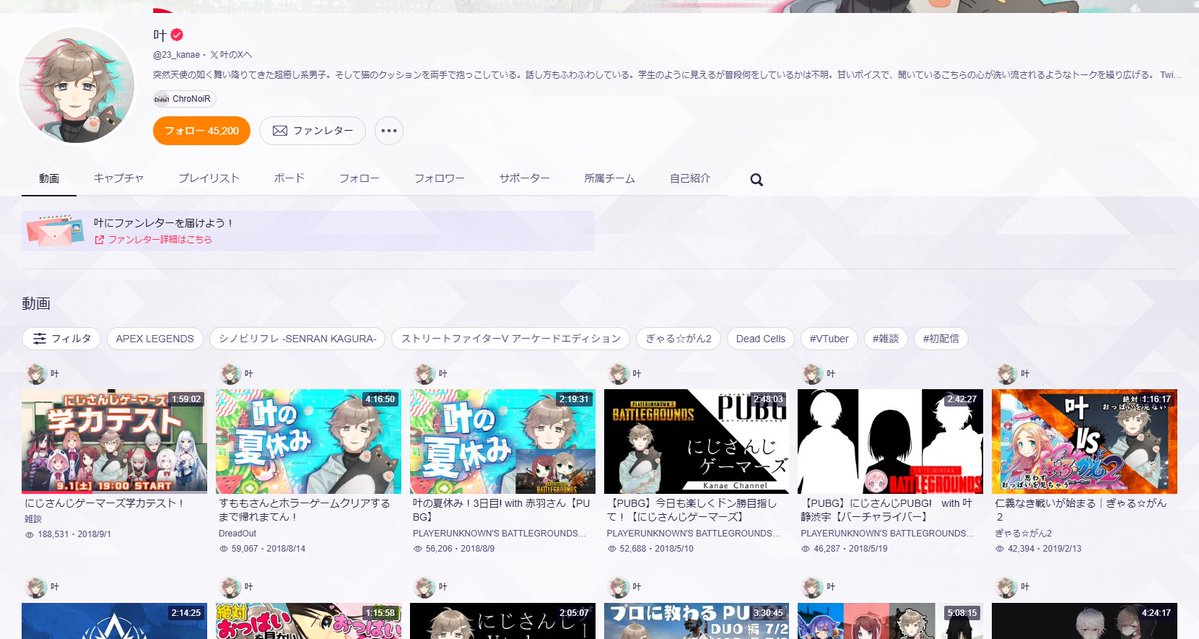This screenshot has width=1199, height=639.
Task: Filter videos by APEX LEGENDS tag
Action: click(154, 339)
